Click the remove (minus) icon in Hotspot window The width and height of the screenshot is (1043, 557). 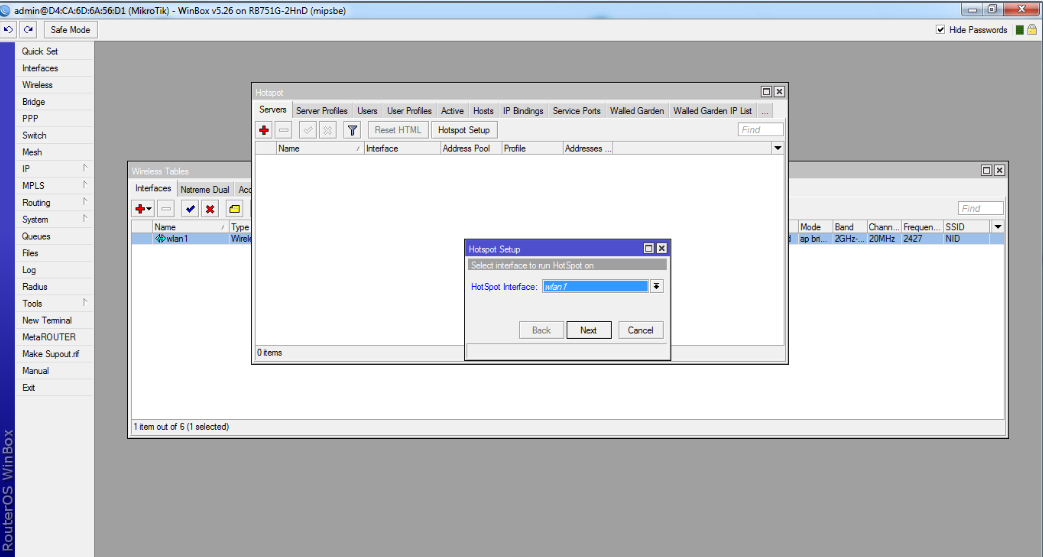point(284,130)
